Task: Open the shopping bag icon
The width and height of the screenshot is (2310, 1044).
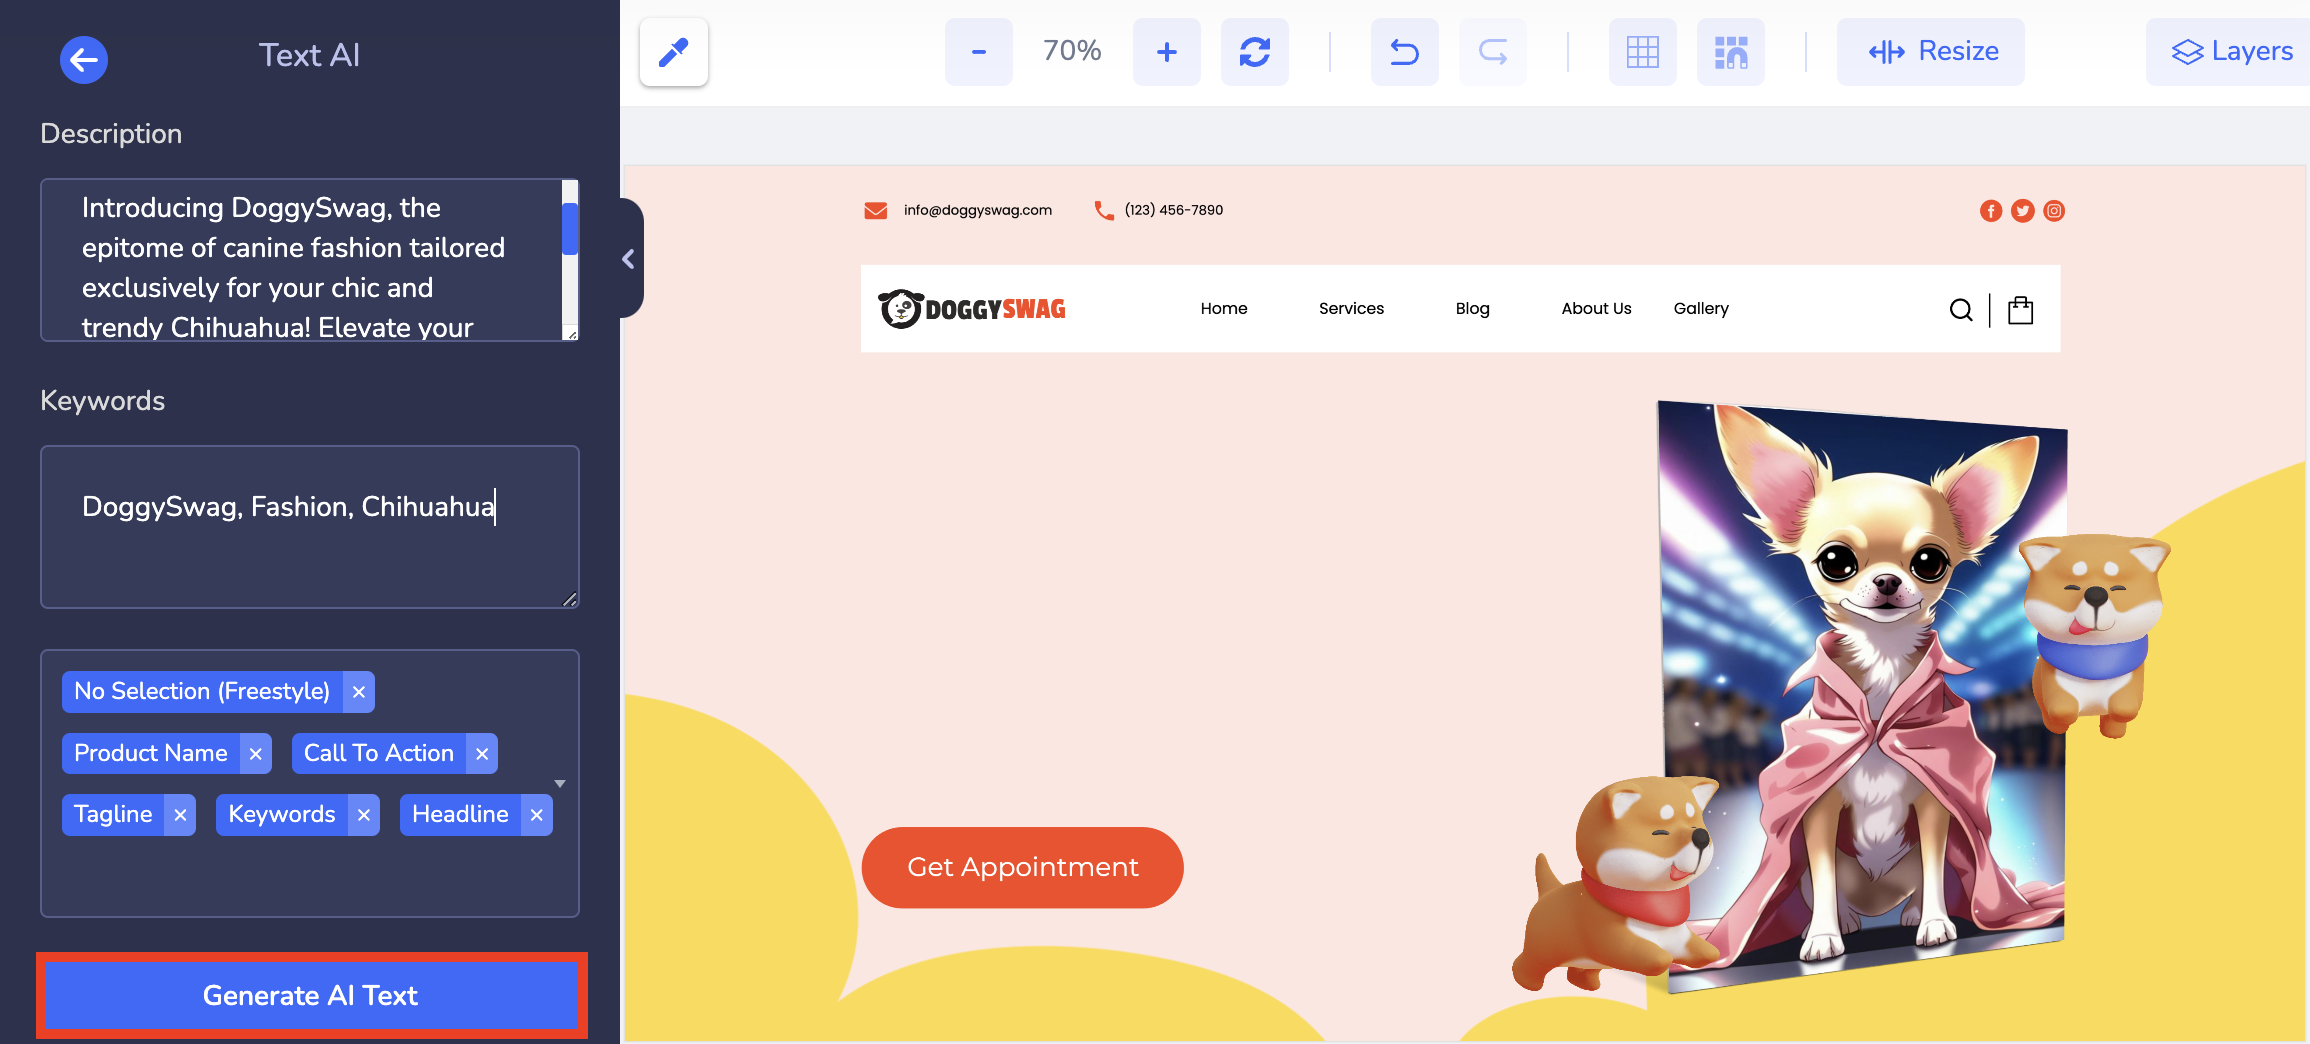Action: pyautogui.click(x=2020, y=309)
